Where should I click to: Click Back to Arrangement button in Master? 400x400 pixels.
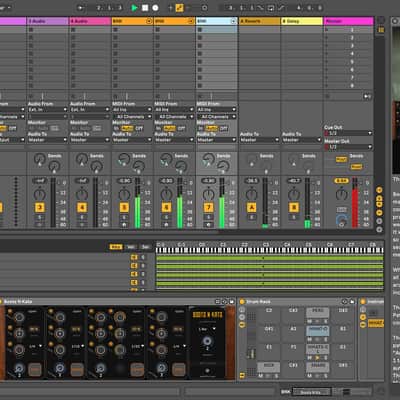(x=367, y=96)
